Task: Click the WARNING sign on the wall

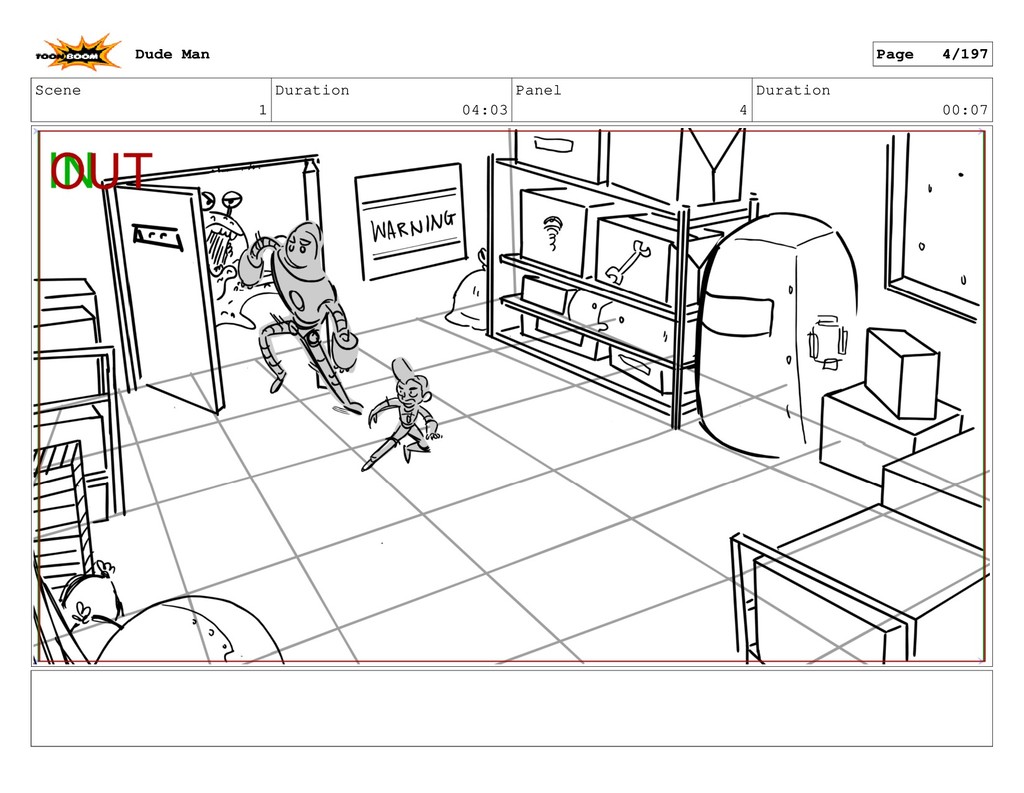Action: pyautogui.click(x=411, y=224)
